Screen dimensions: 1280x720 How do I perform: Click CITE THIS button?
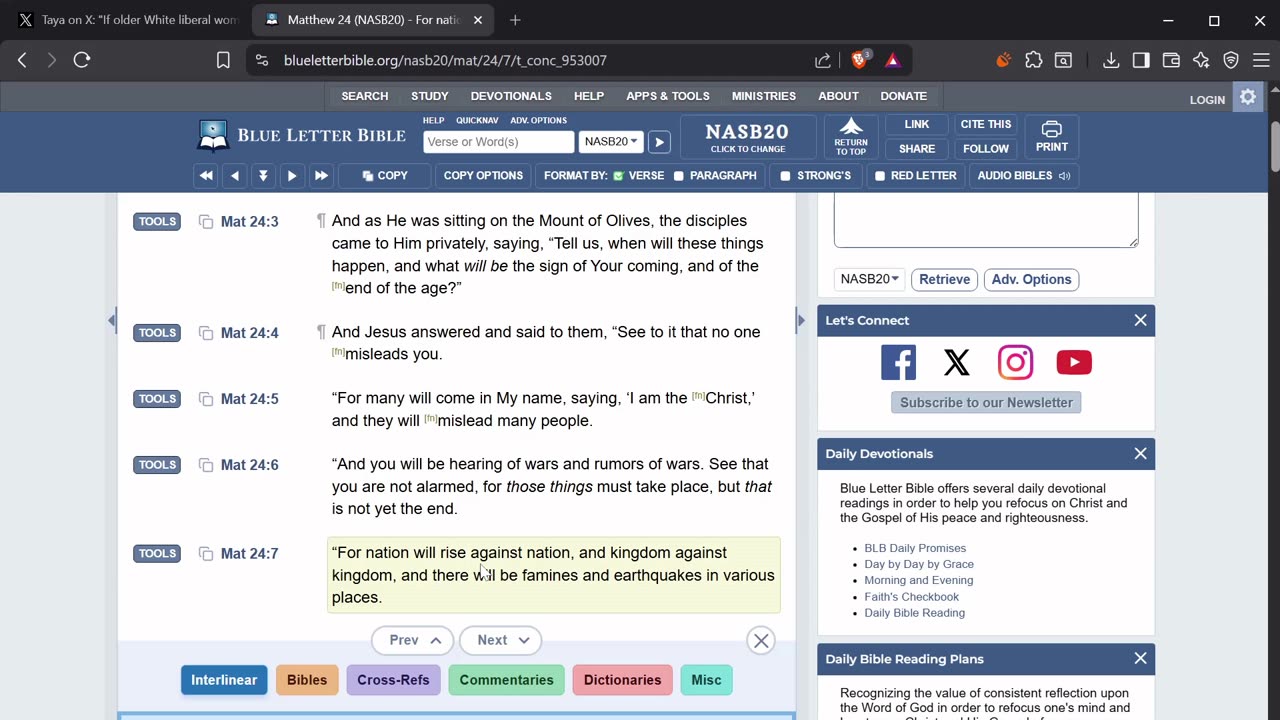986,124
